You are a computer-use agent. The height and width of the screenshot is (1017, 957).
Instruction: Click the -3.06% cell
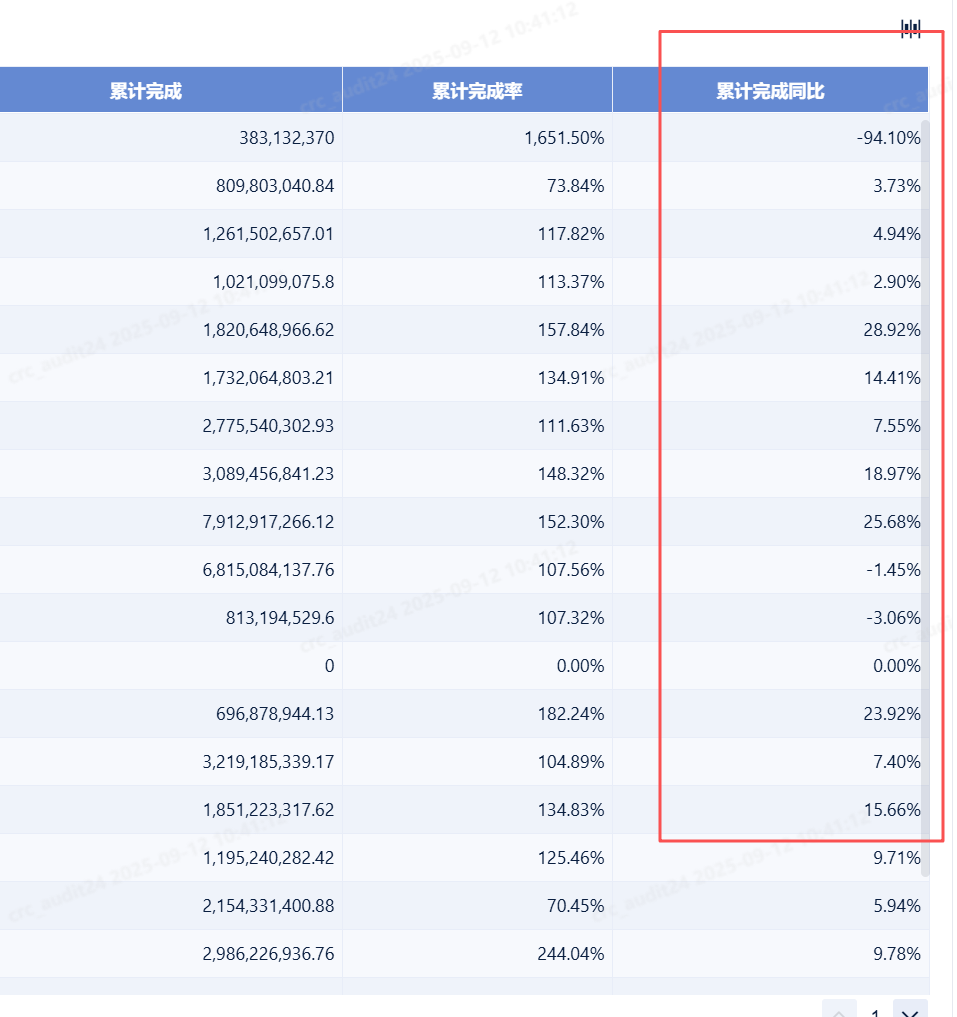point(893,618)
